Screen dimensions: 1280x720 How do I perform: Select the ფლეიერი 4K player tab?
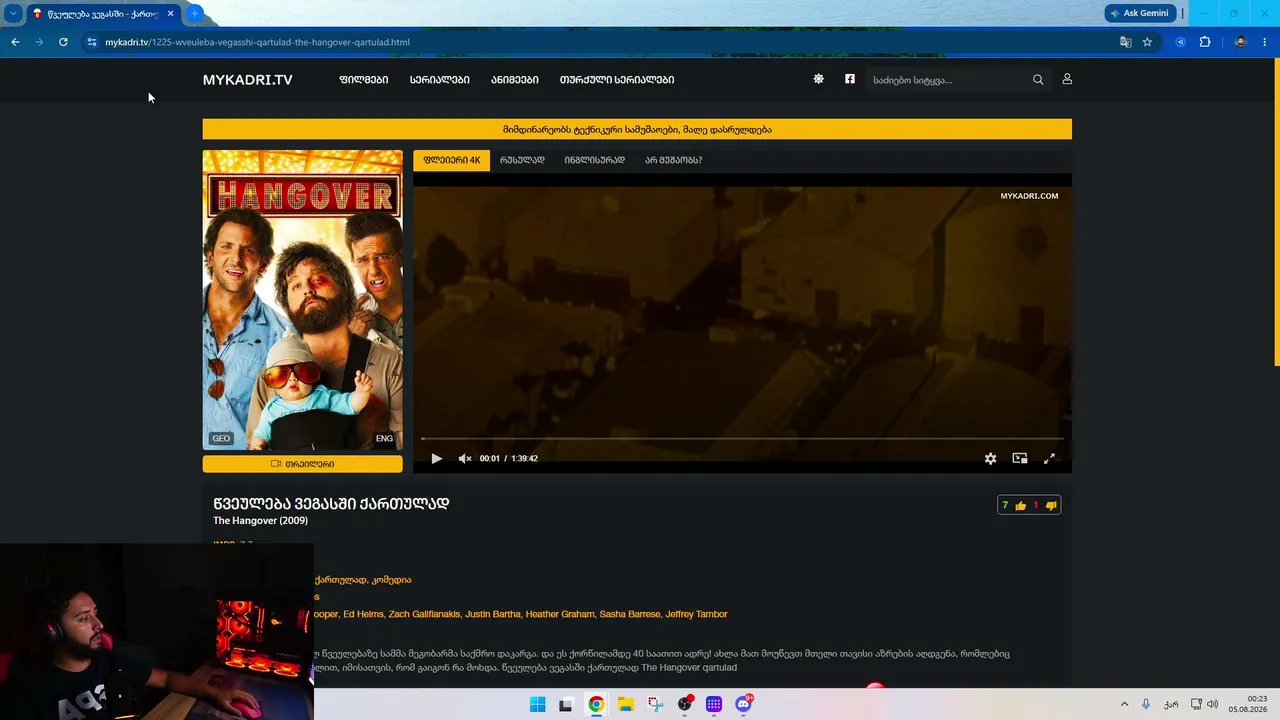point(451,160)
